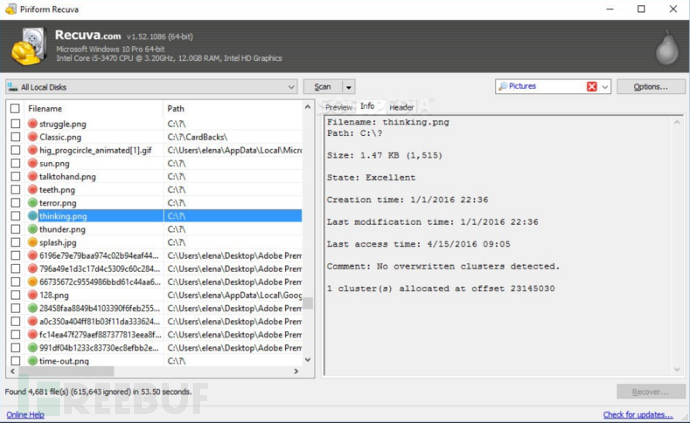The width and height of the screenshot is (690, 423).
Task: Tick the checkbox for splash.jpg
Action: [15, 242]
